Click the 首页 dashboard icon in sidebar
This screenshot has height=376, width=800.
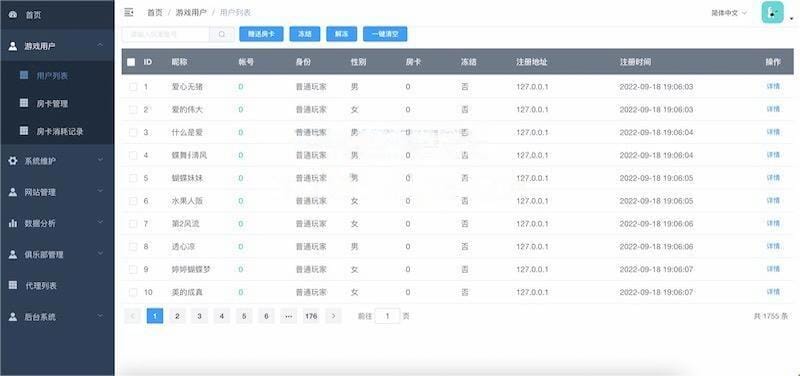(13, 15)
